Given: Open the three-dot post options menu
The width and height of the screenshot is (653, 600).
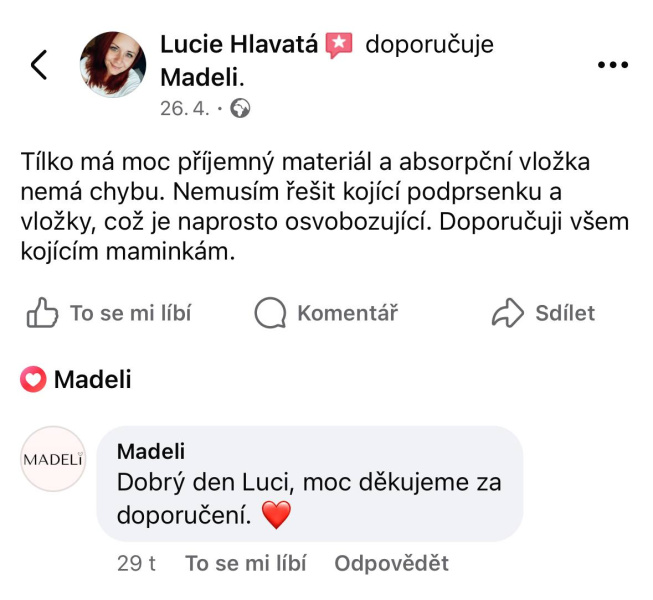Looking at the screenshot, I should tap(612, 65).
